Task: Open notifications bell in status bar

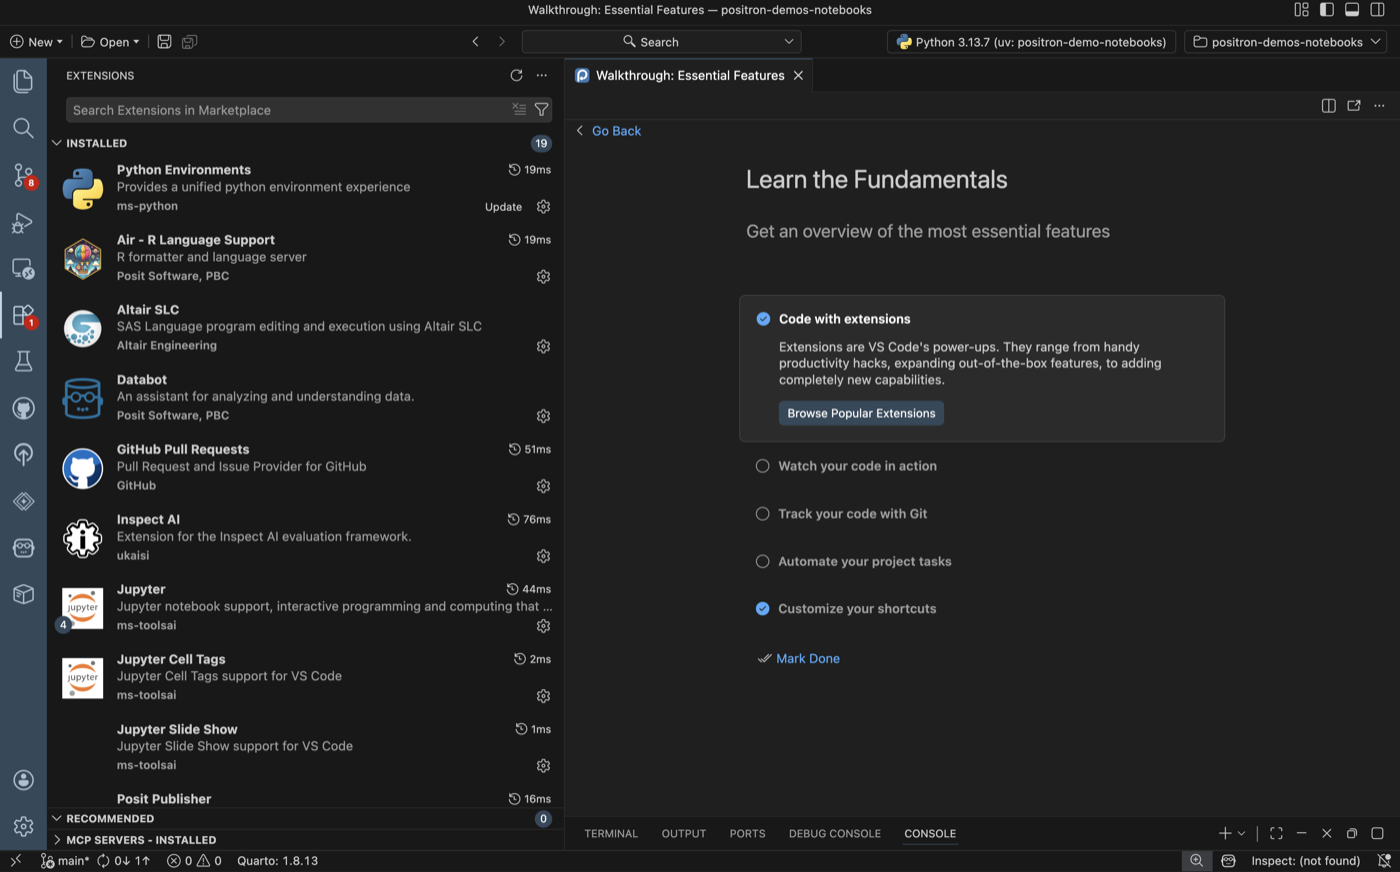Action: pyautogui.click(x=1384, y=861)
